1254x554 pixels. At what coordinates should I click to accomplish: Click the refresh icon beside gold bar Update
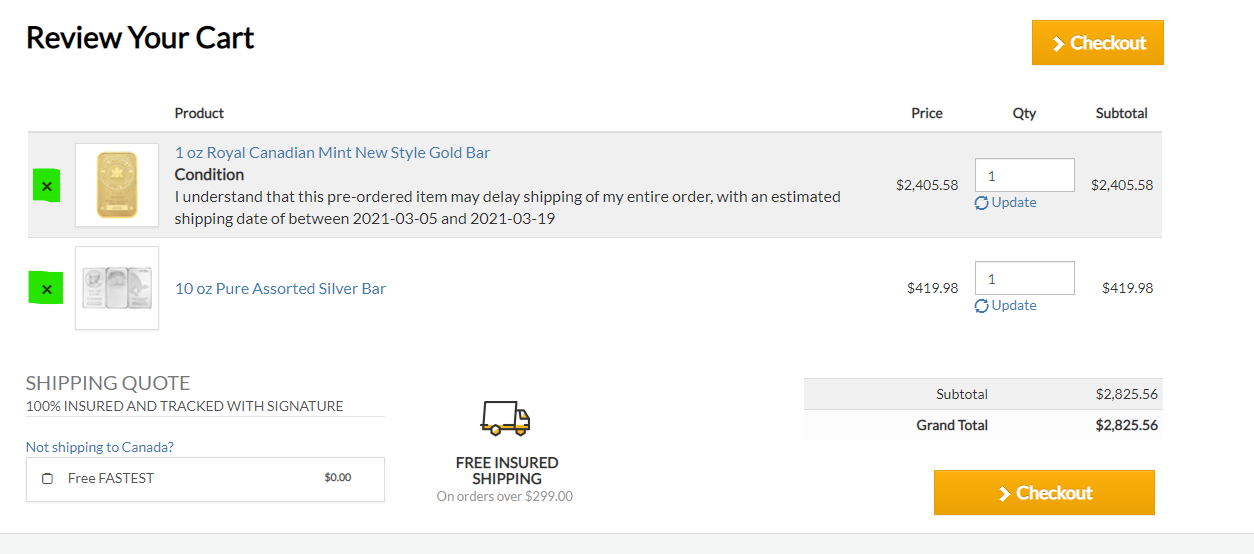[982, 203]
